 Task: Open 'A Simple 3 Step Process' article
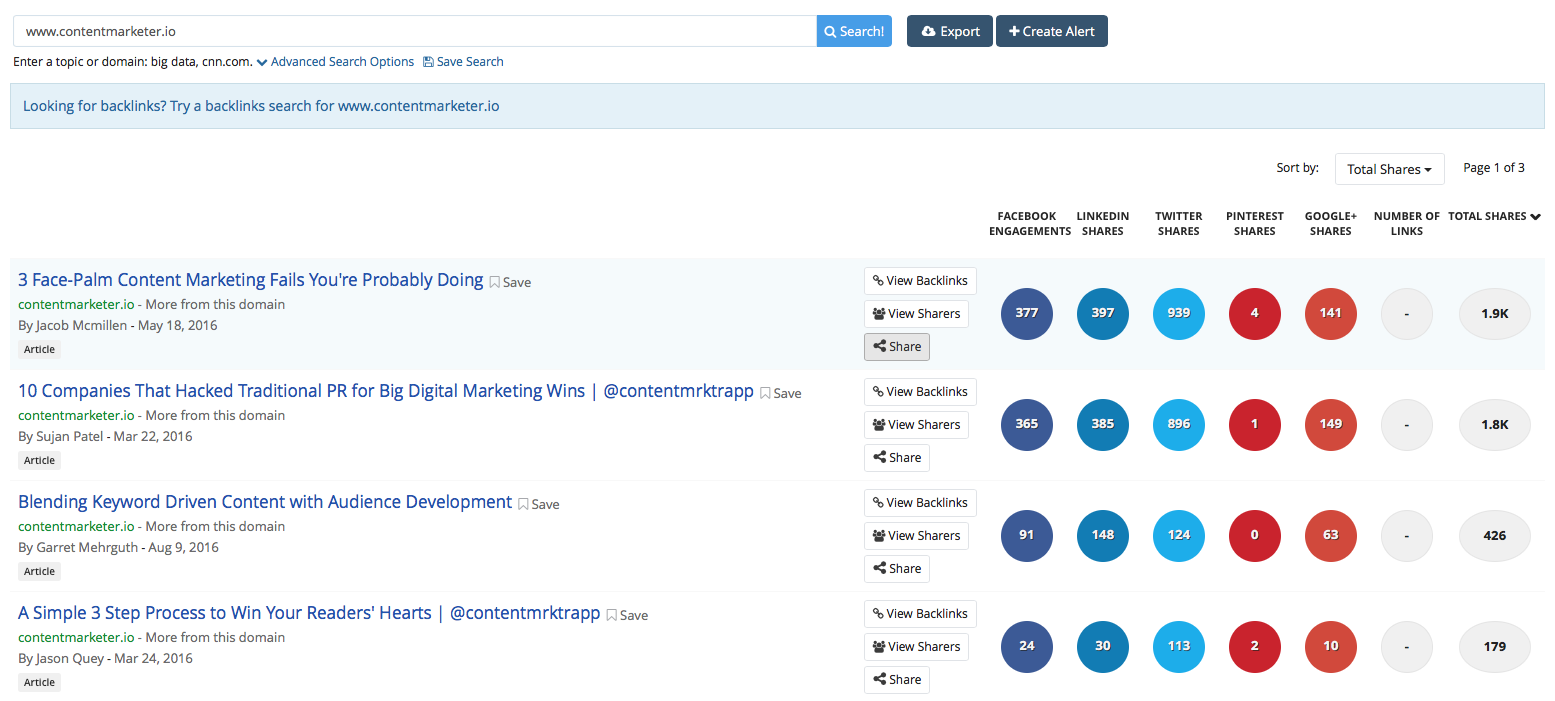309,613
